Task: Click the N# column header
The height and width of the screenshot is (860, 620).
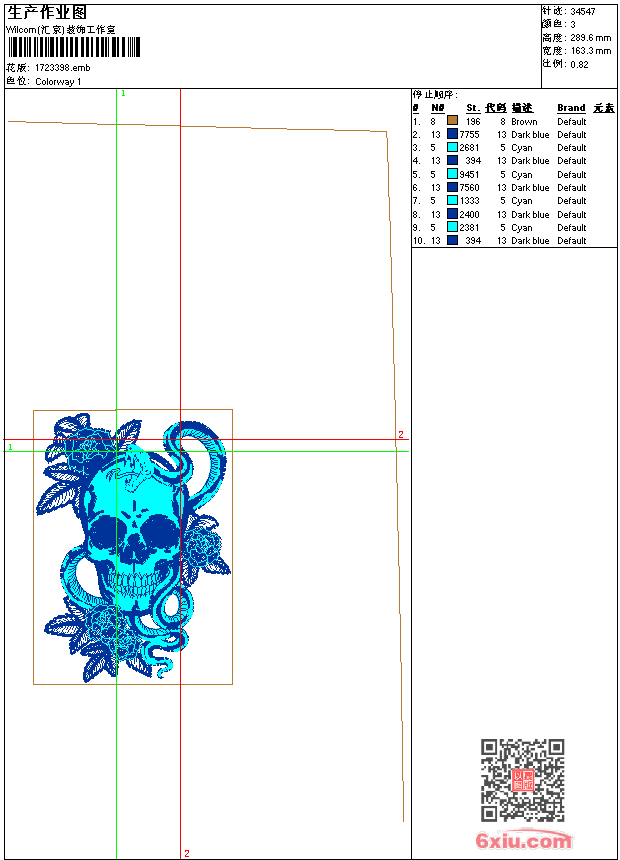Action: (437, 108)
